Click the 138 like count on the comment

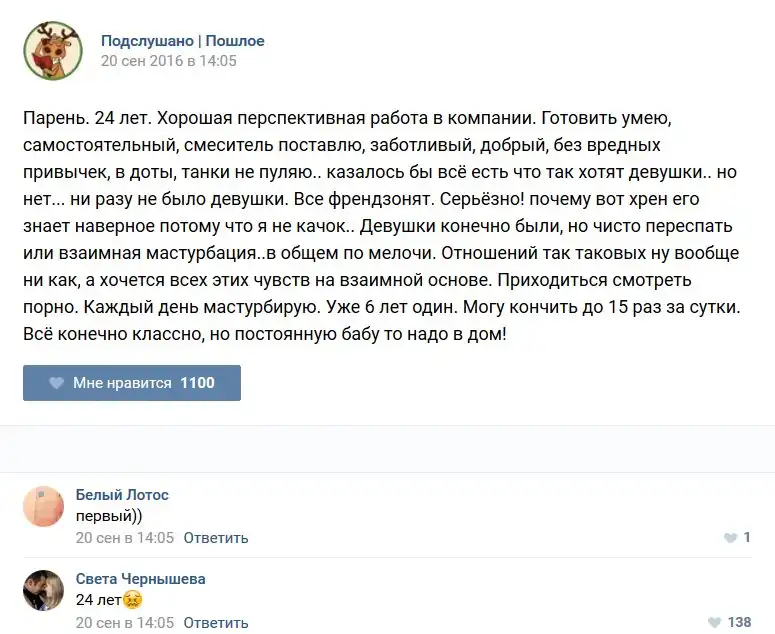point(739,622)
